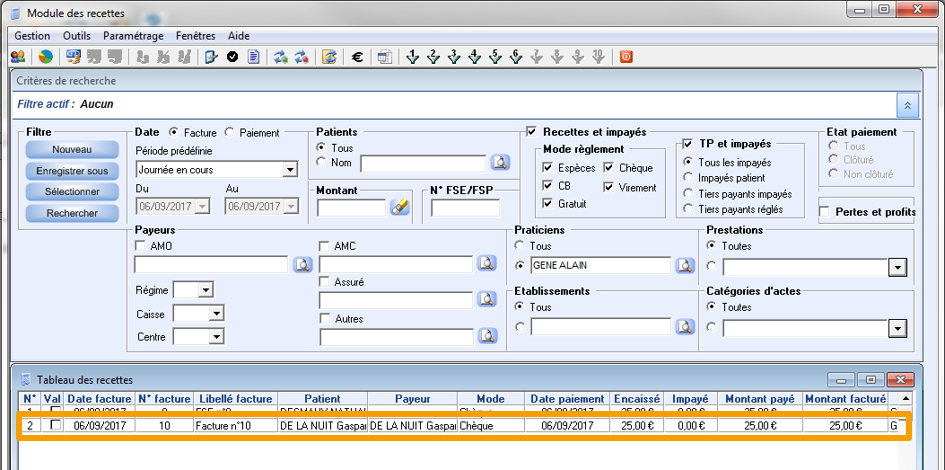Click the Rechercher button
The image size is (945, 470).
click(x=71, y=213)
